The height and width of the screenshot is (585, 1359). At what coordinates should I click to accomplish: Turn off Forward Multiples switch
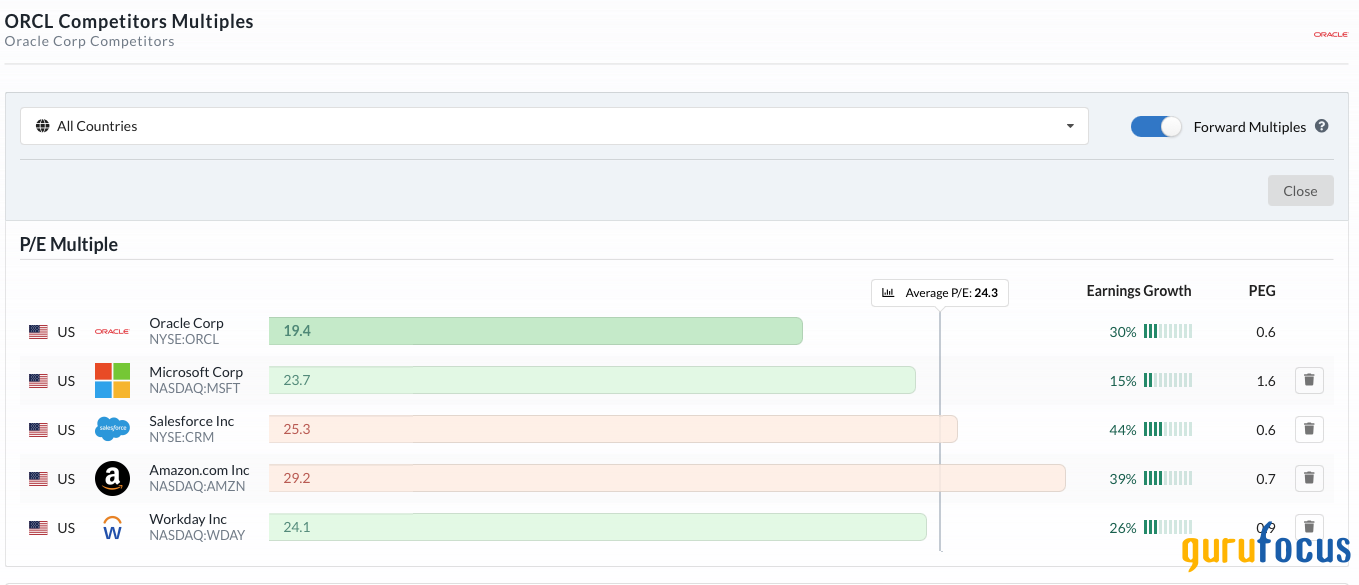pyautogui.click(x=1156, y=126)
